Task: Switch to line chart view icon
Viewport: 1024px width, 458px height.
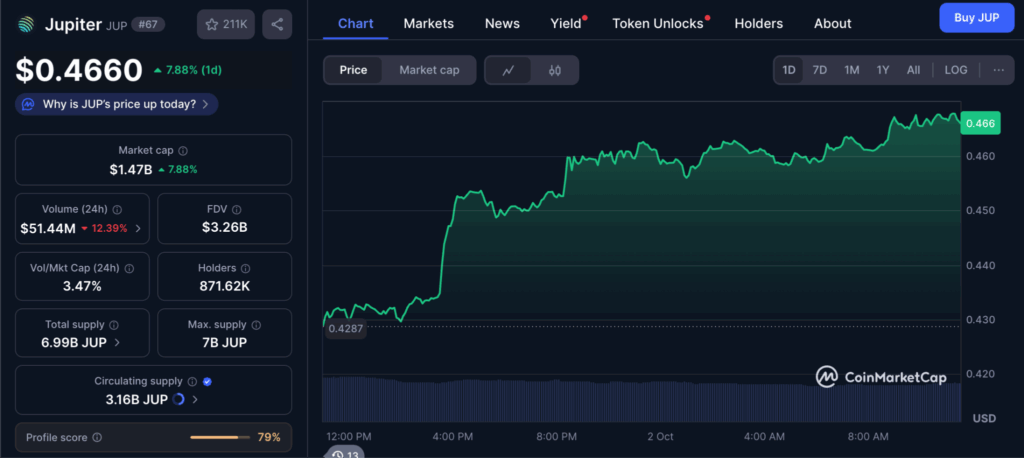Action: coord(508,70)
